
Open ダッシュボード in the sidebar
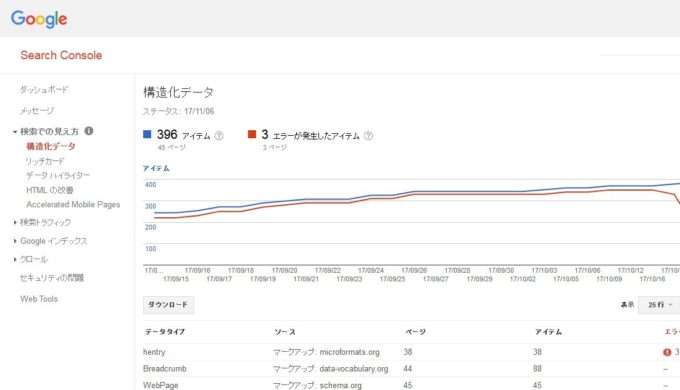[44, 90]
